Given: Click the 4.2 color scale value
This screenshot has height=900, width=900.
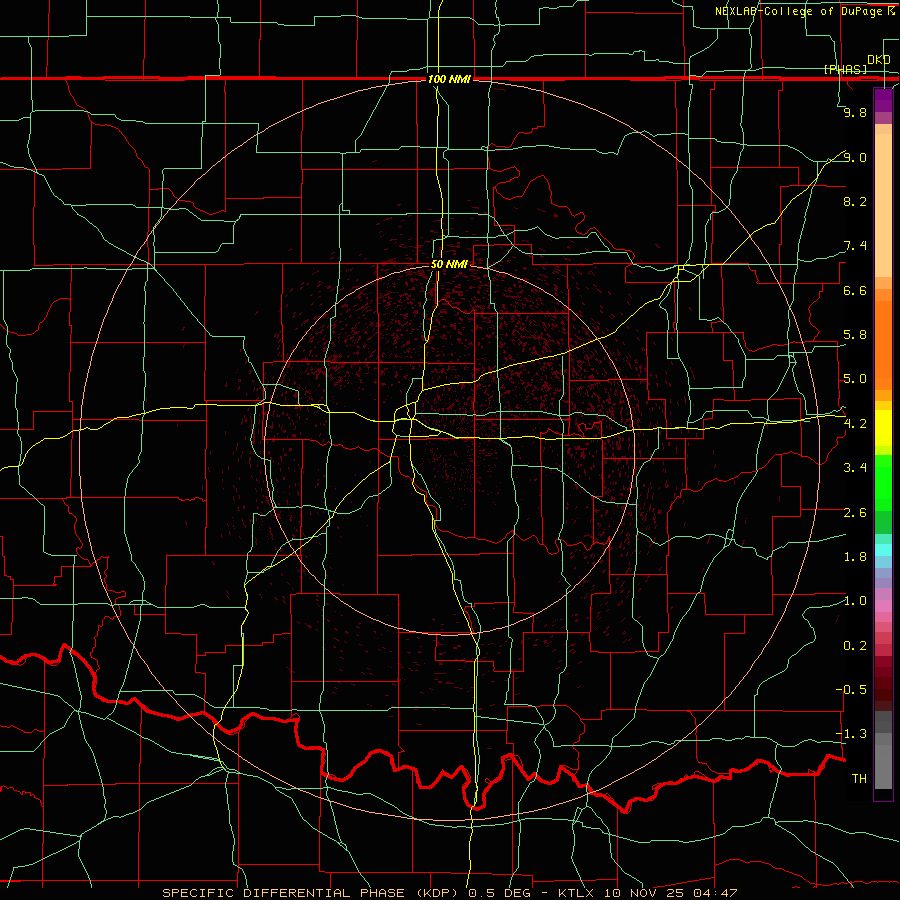Looking at the screenshot, I should click(x=855, y=424).
